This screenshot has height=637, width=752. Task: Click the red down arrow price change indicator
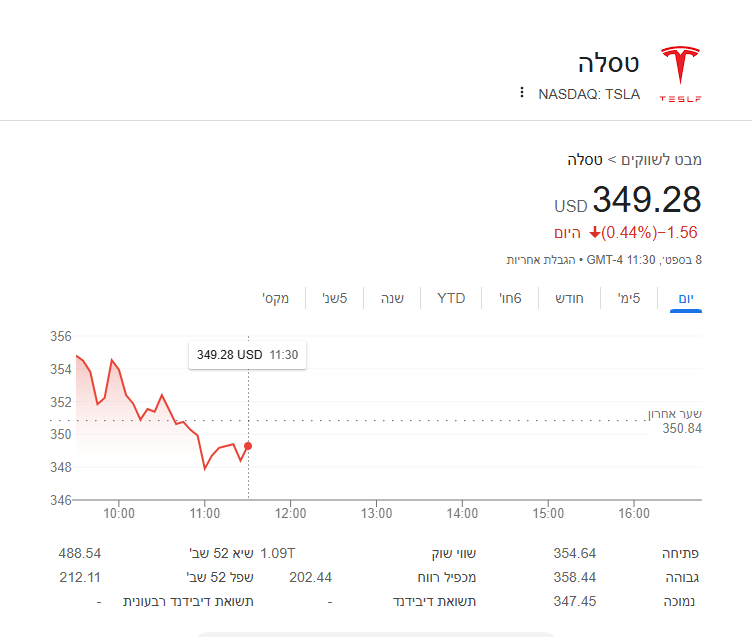595,233
